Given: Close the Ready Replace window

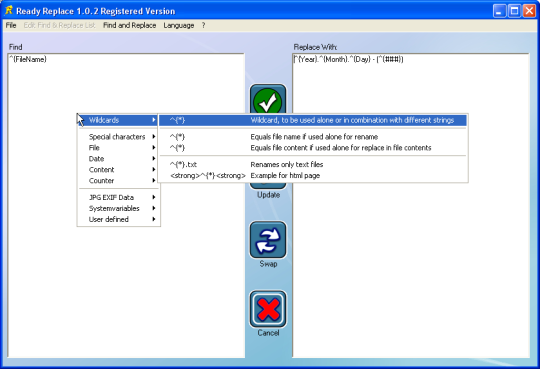Looking at the screenshot, I should (x=529, y=11).
